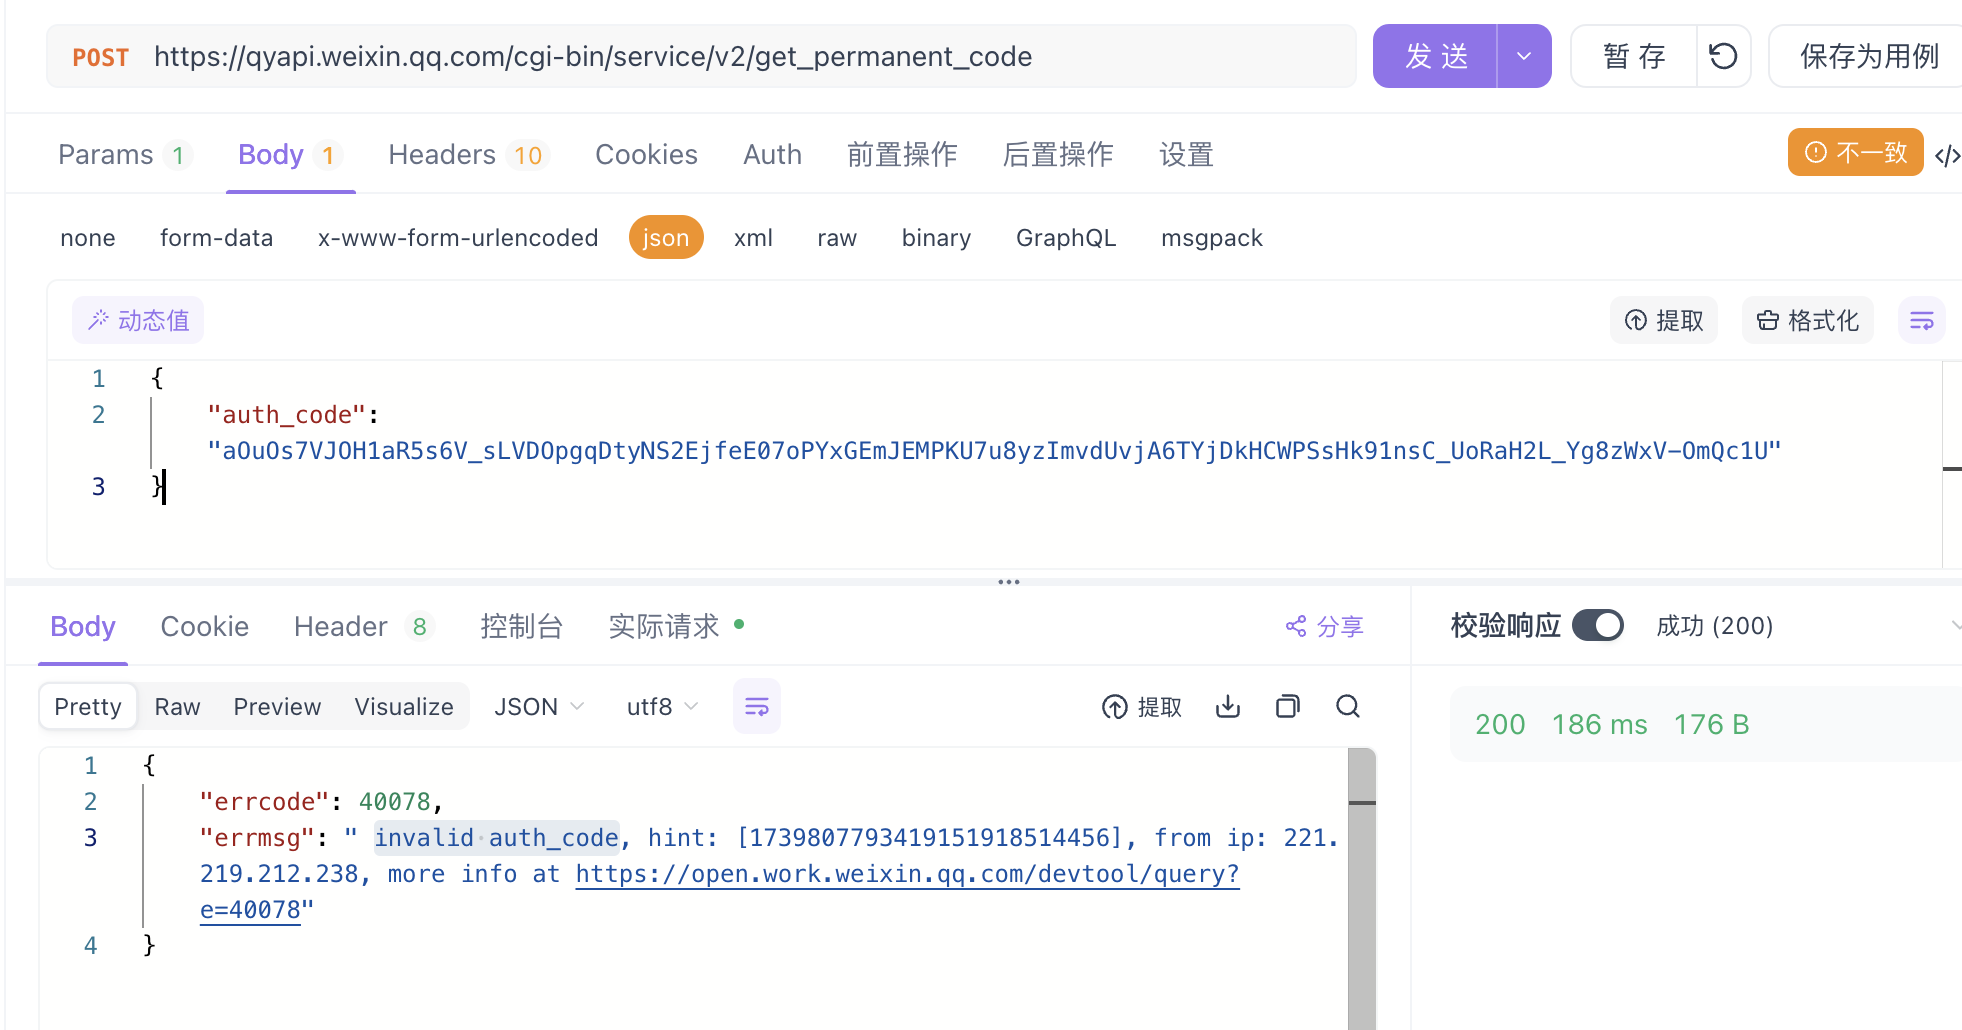Format the request body JSON
Screen dimensions: 1962x1030
pos(1806,320)
